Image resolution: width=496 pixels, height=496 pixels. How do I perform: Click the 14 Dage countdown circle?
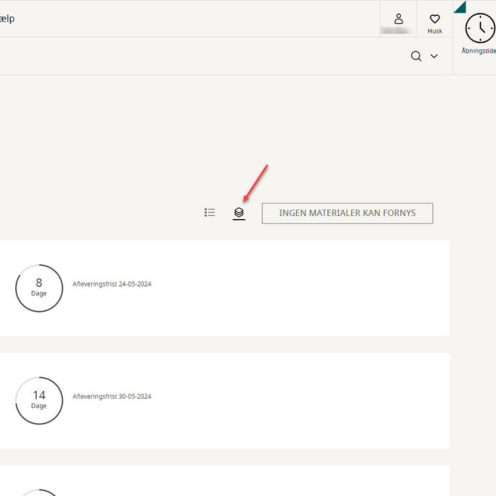(x=39, y=401)
